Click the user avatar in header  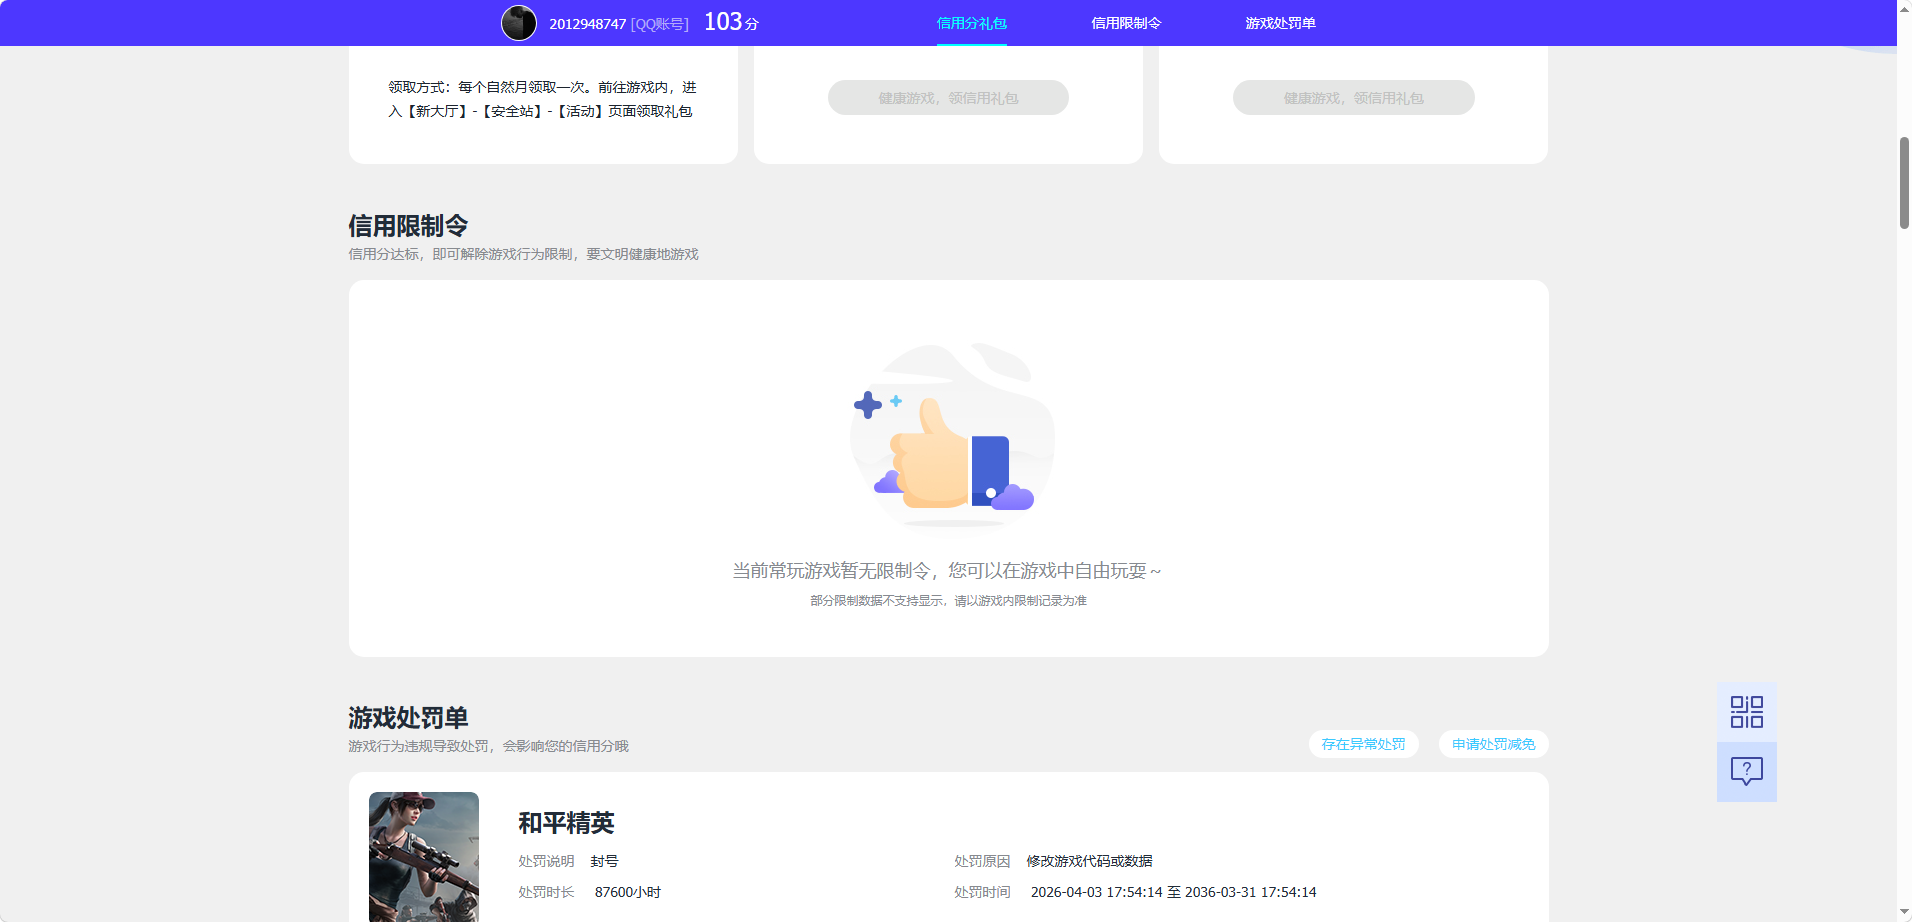coord(518,23)
